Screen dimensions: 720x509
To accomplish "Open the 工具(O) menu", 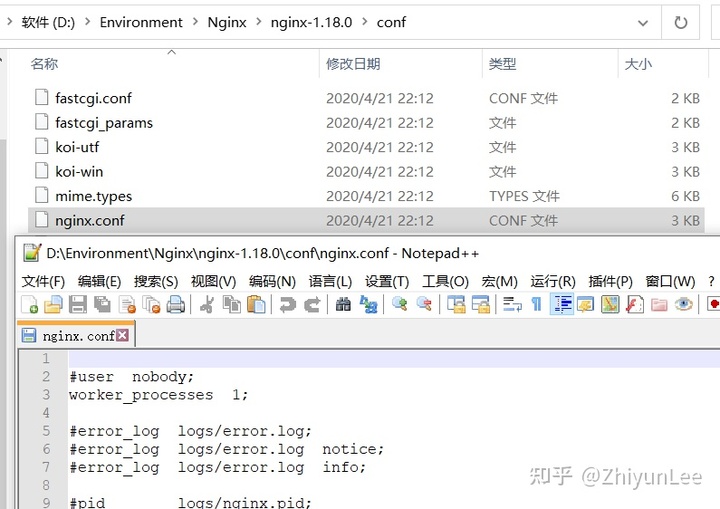I will [445, 281].
